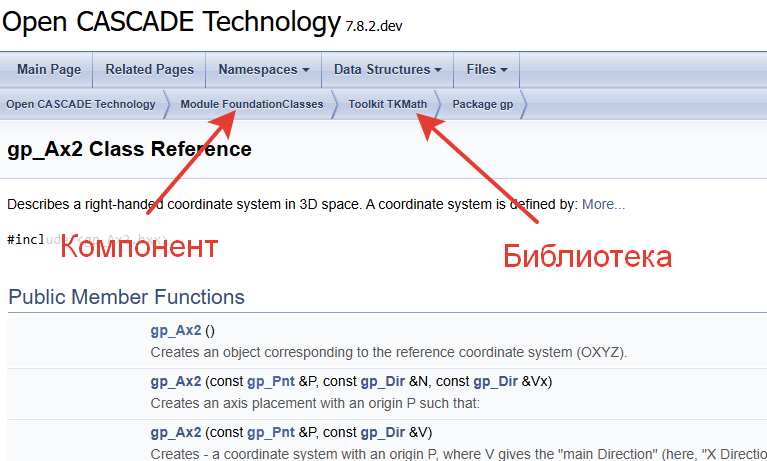Click the Public Member Functions heading
767x461 pixels.
[x=126, y=297]
